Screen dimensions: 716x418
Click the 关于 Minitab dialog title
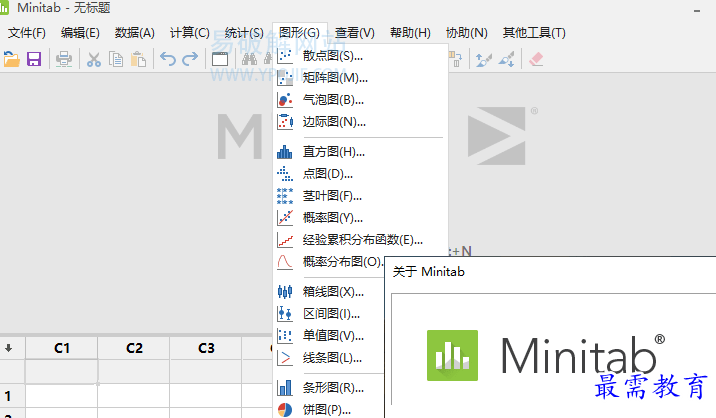click(x=429, y=272)
